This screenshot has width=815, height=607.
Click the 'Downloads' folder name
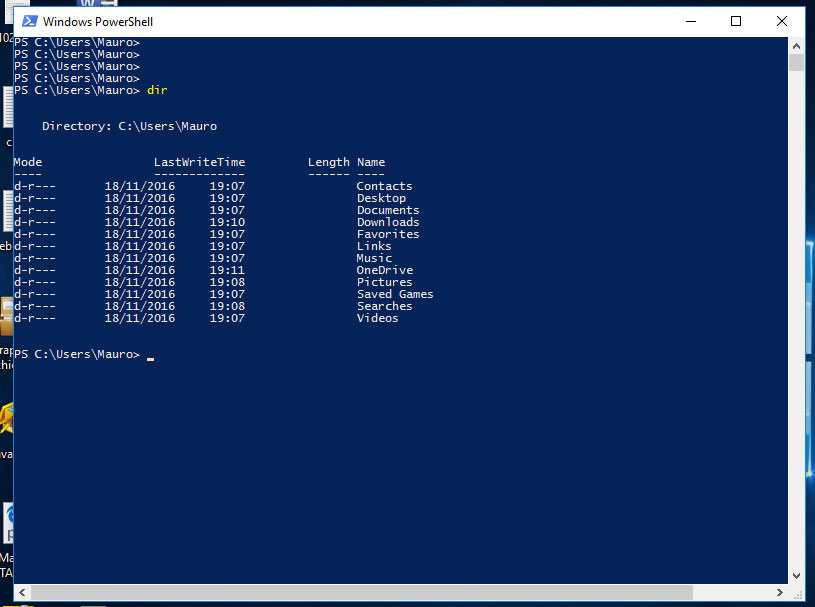(388, 222)
